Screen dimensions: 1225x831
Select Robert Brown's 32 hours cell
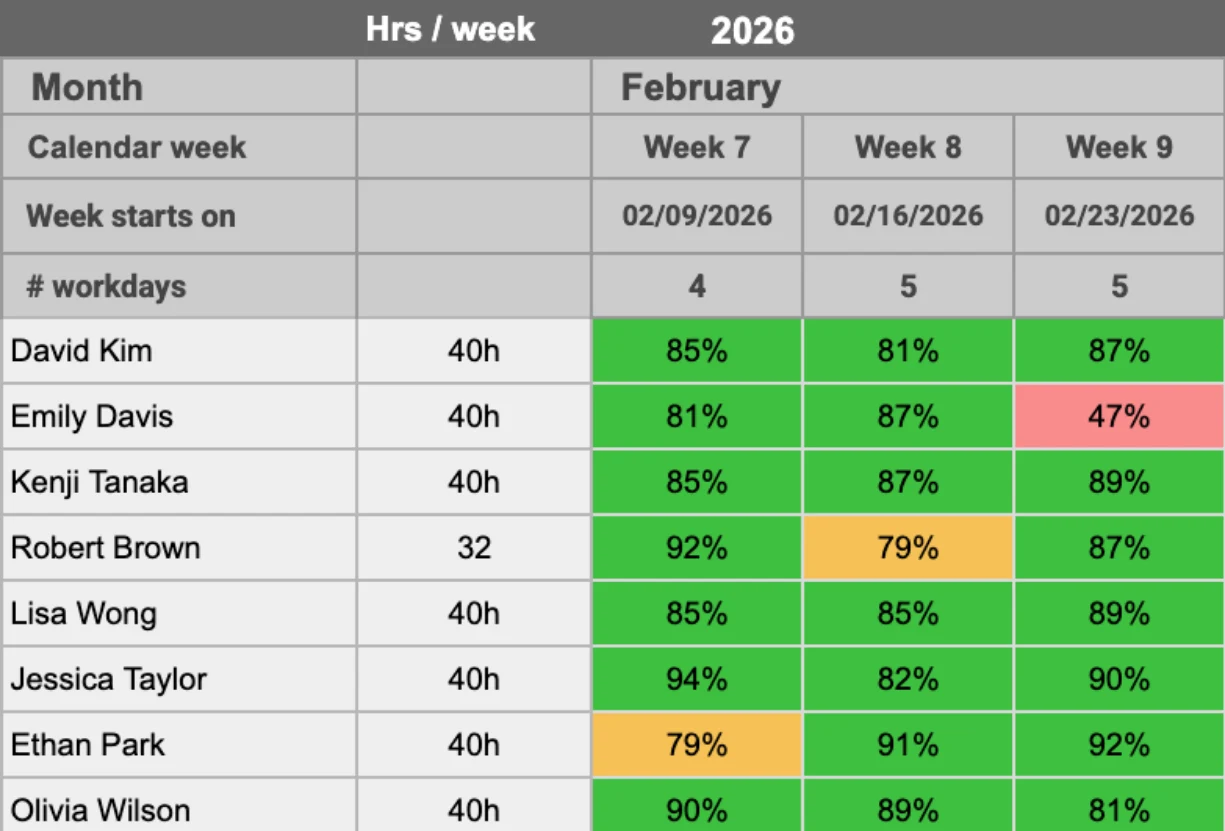pos(474,548)
